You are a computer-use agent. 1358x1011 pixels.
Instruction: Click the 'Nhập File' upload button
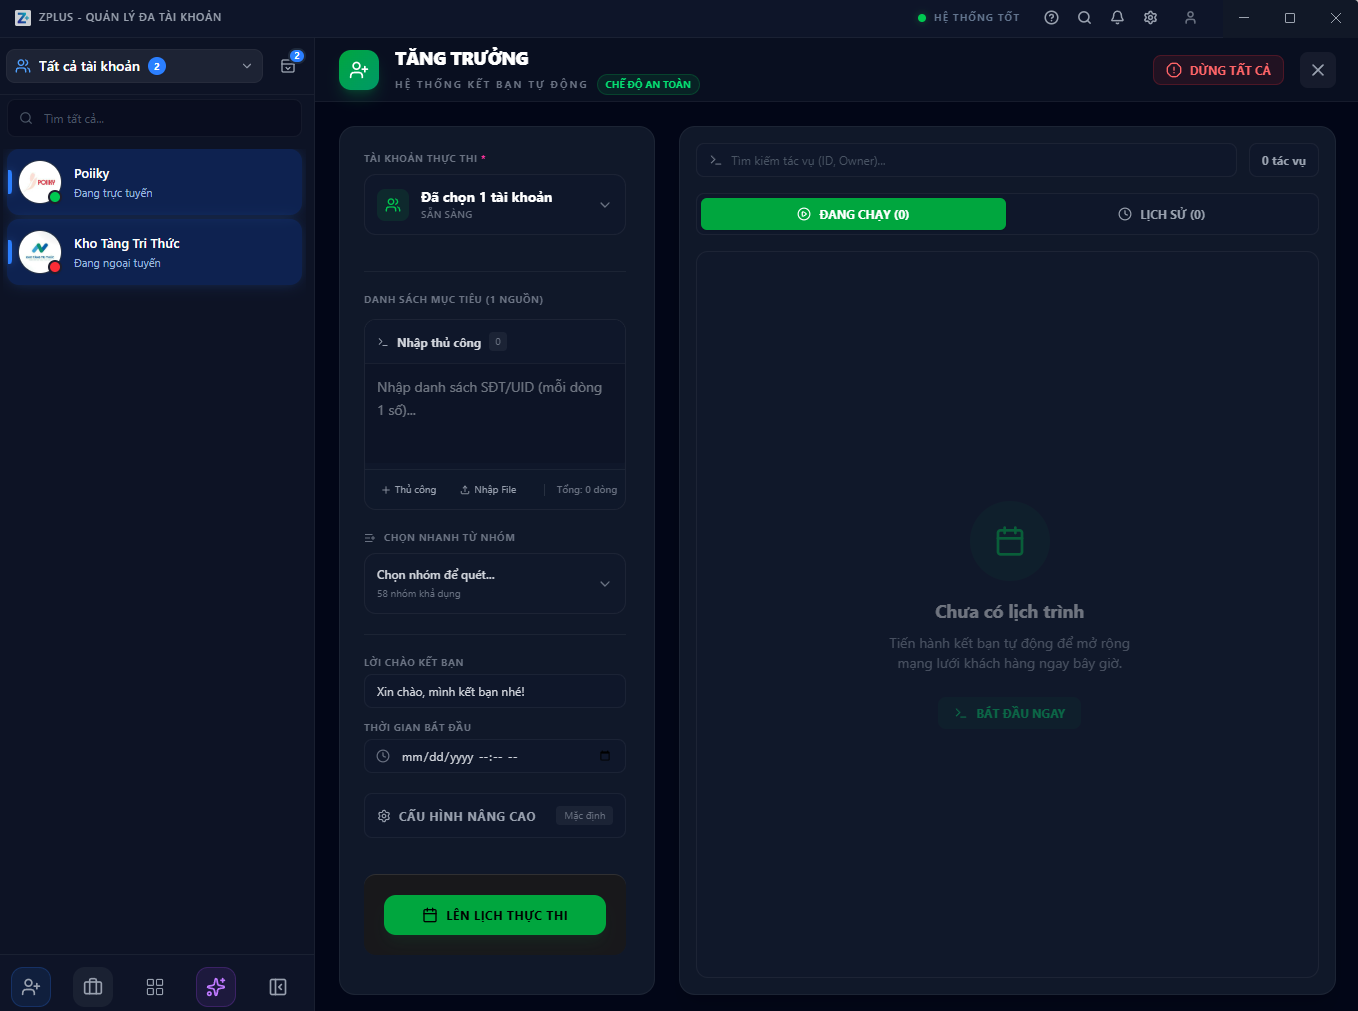(488, 490)
